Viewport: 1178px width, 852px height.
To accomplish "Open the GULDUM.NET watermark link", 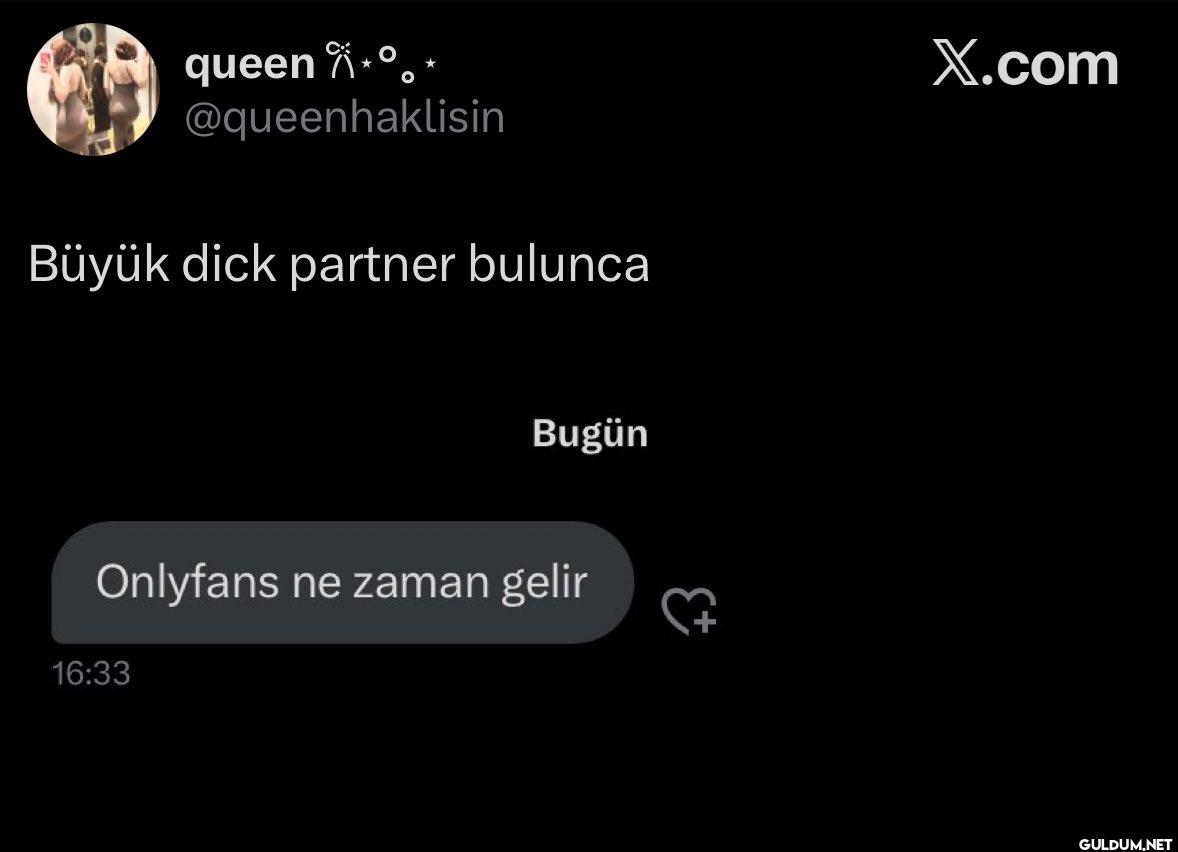I will click(1125, 844).
